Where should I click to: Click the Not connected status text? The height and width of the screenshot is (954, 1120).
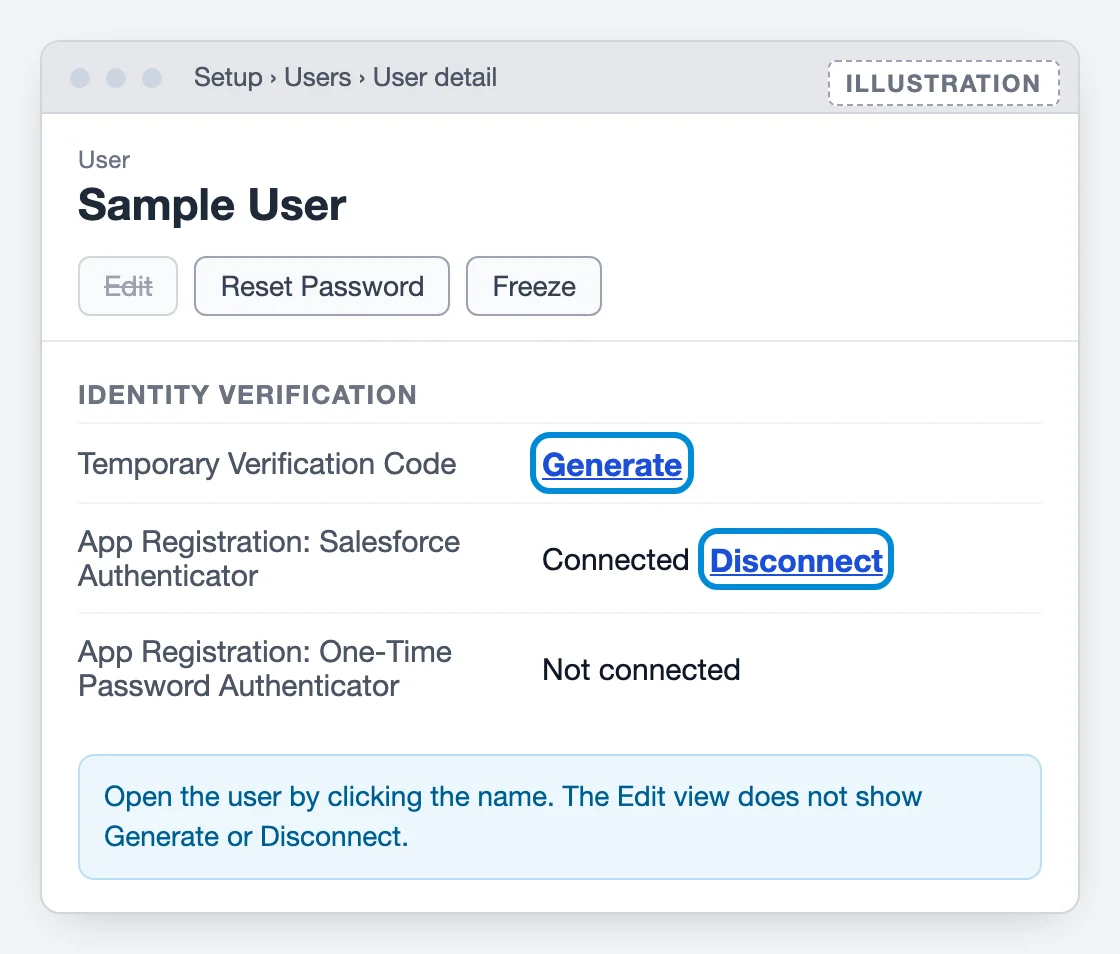click(641, 670)
